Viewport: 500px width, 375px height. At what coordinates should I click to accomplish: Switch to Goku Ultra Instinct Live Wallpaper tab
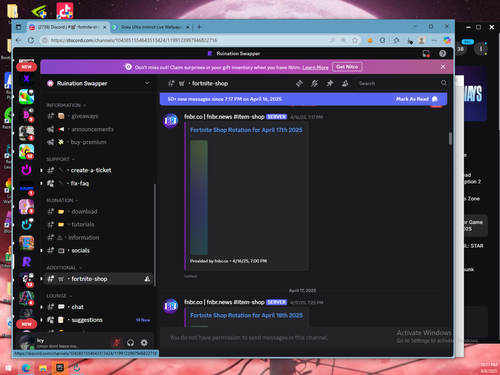pyautogui.click(x=151, y=27)
